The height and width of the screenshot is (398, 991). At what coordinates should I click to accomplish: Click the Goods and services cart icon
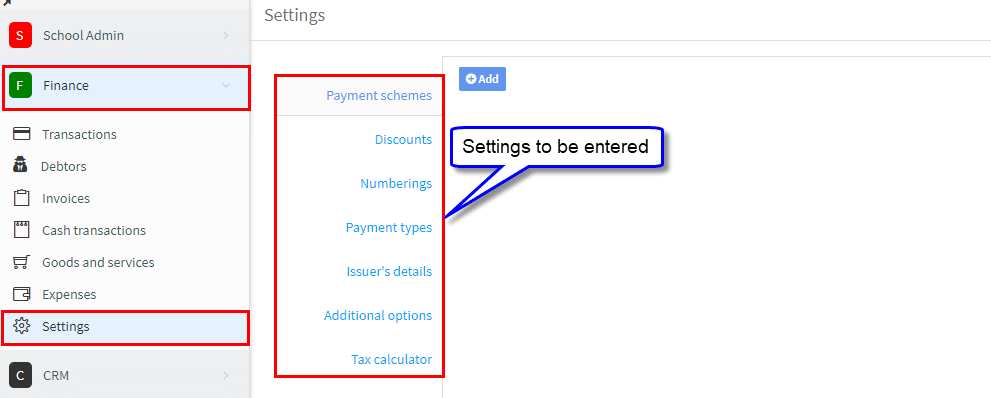click(21, 262)
